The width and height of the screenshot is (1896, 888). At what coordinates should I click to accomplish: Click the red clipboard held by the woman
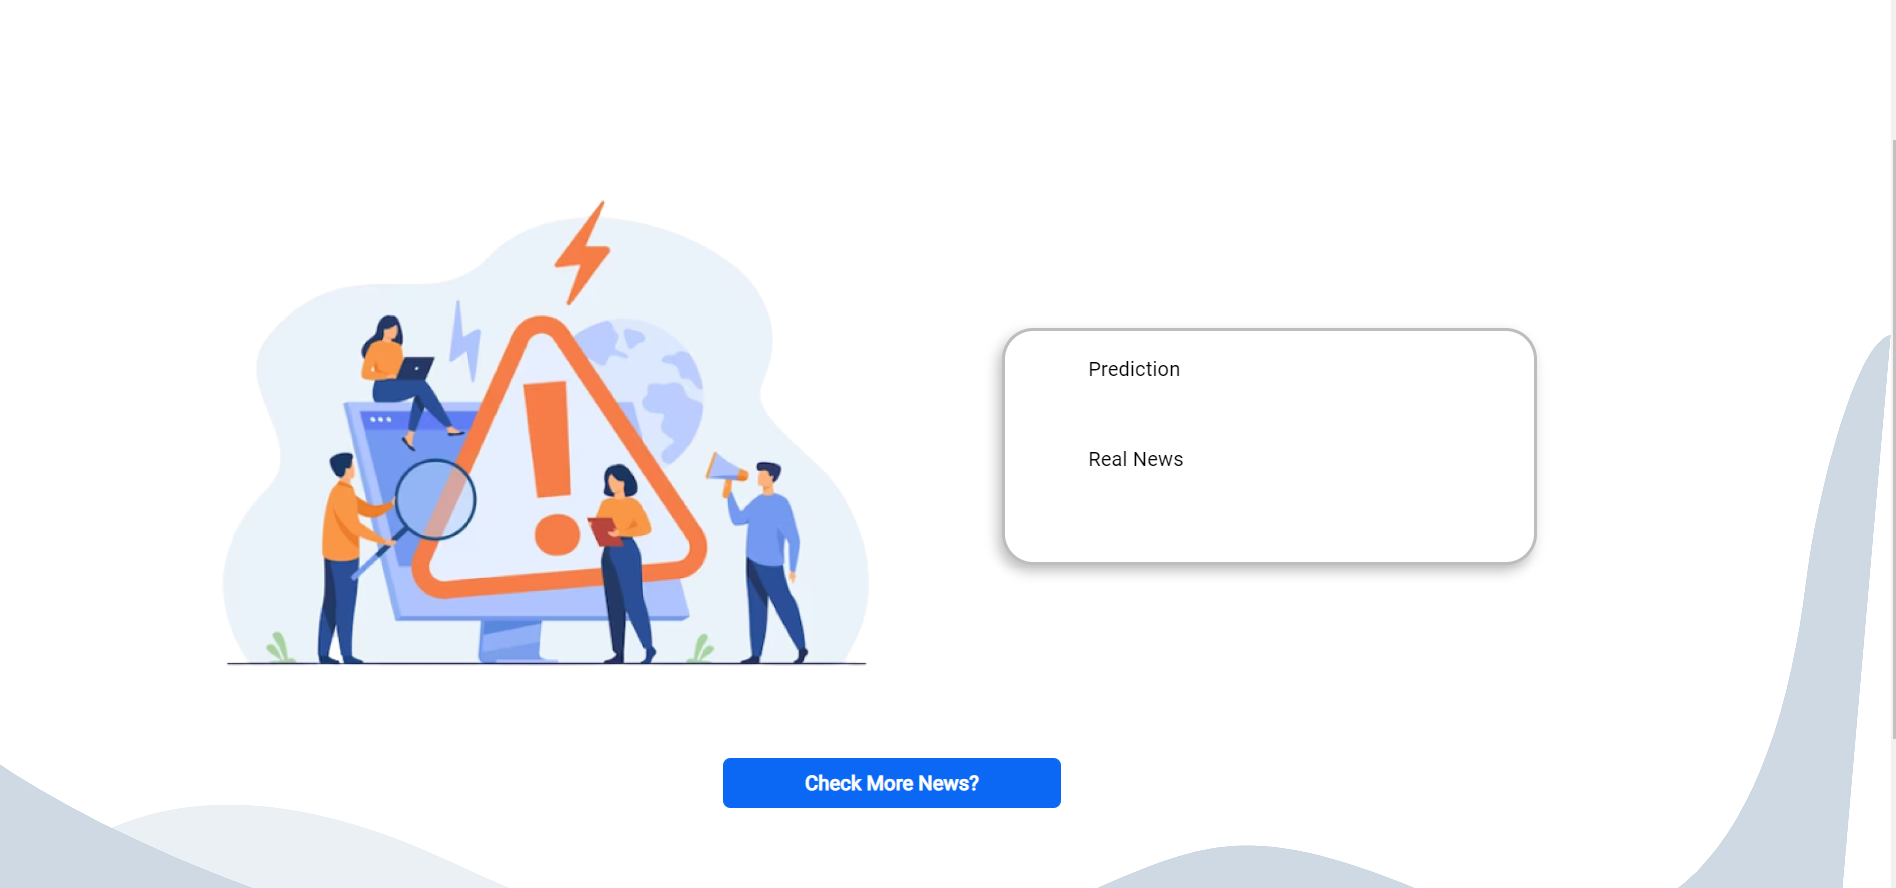605,531
